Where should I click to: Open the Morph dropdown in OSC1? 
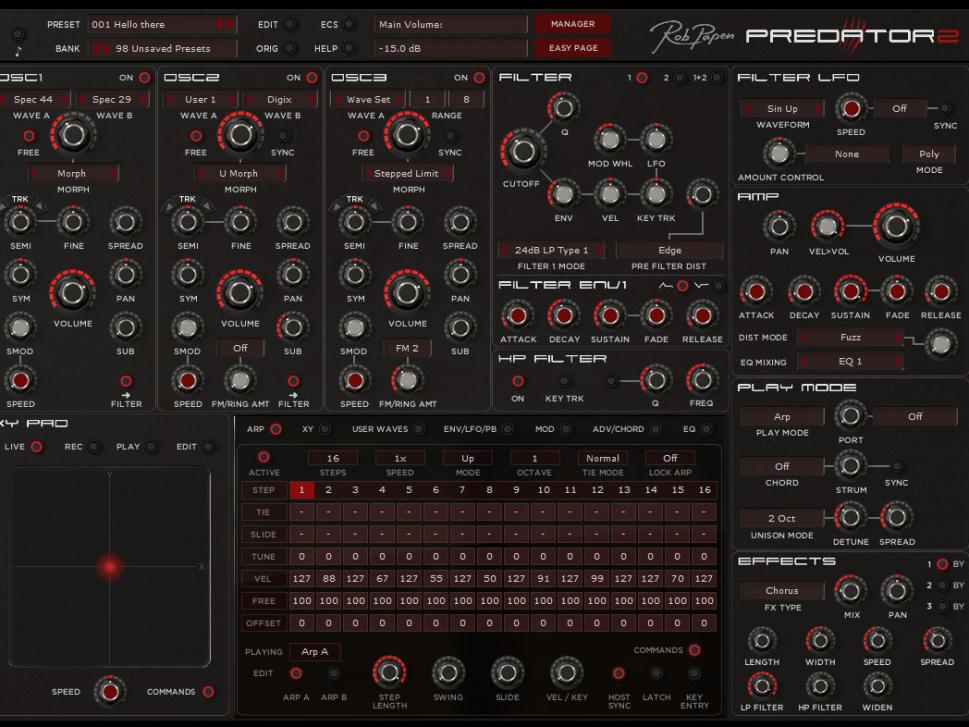[x=73, y=174]
